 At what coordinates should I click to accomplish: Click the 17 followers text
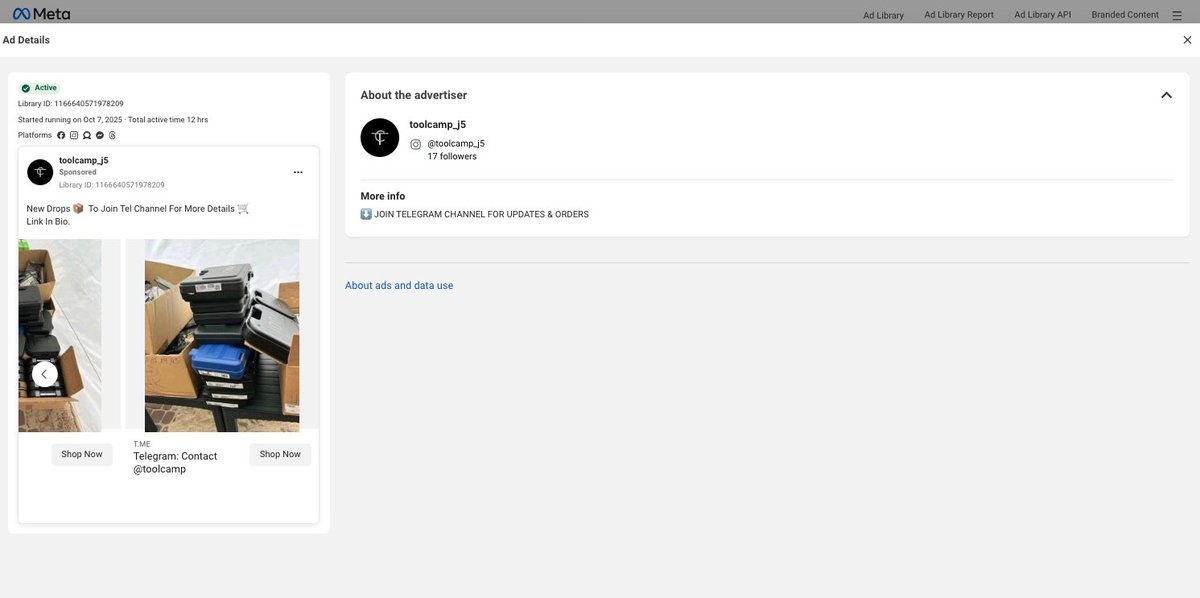click(452, 157)
